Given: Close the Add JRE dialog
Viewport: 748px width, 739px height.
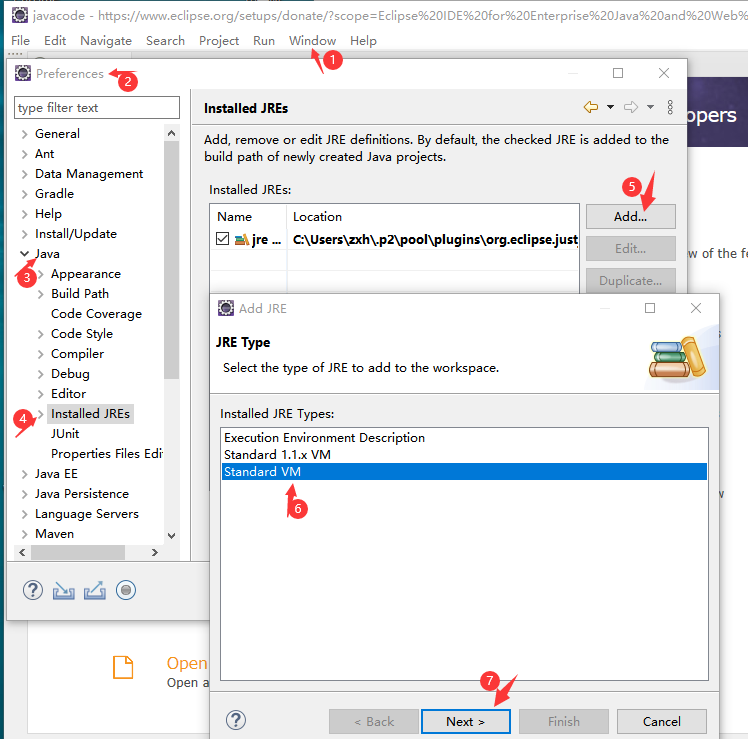Looking at the screenshot, I should coord(696,308).
